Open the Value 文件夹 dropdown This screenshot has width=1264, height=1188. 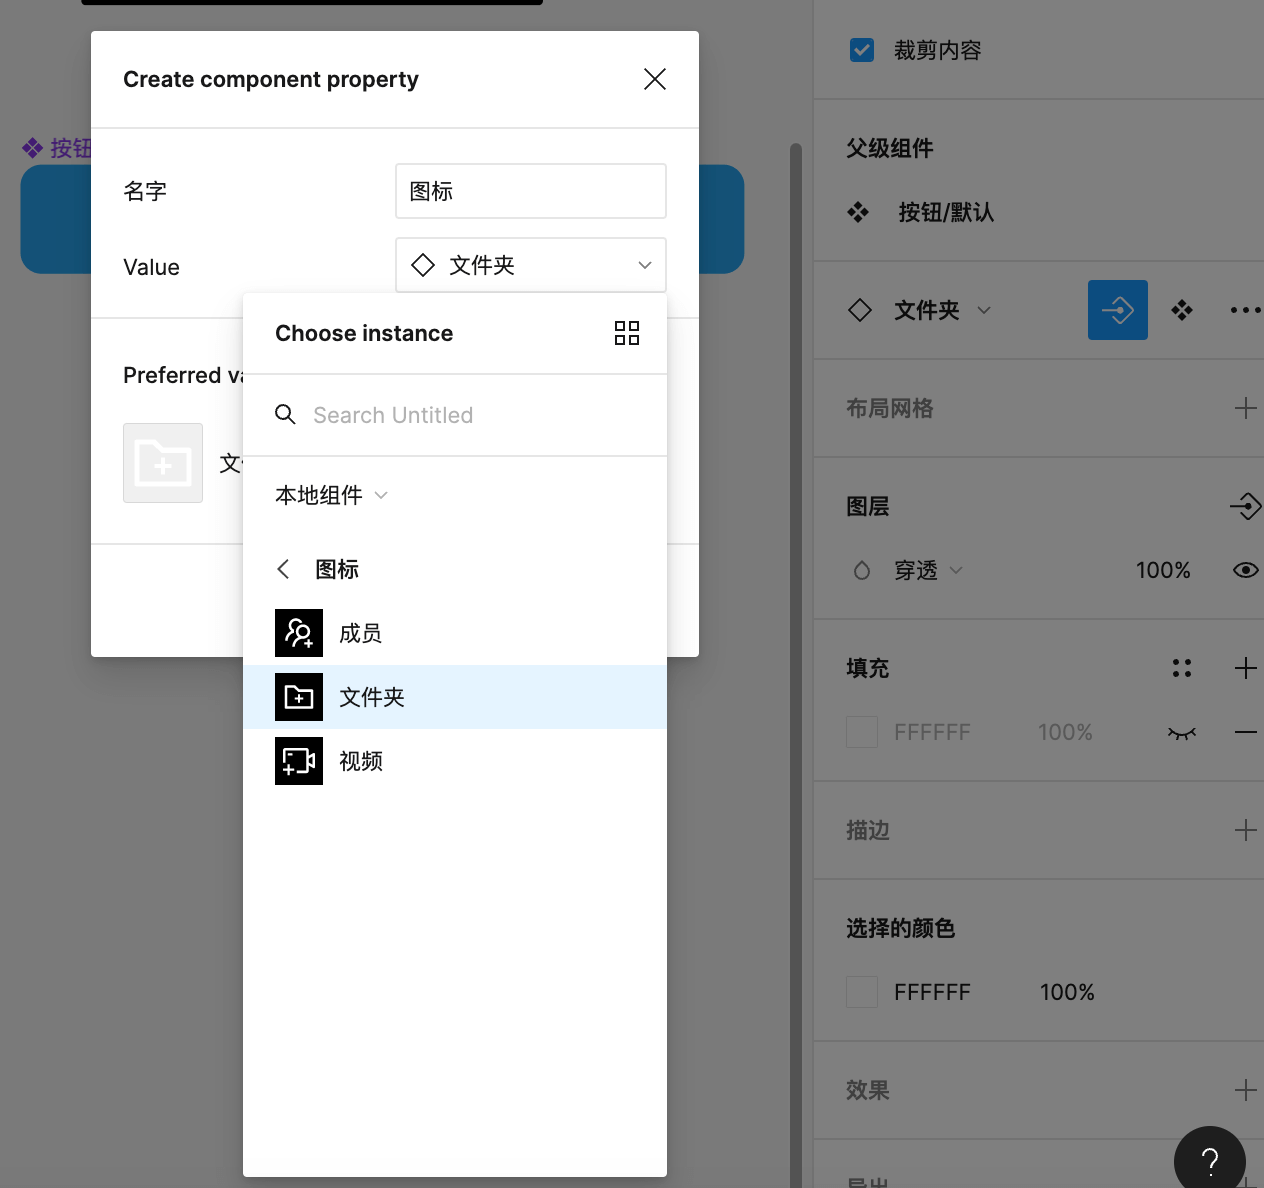[530, 265]
